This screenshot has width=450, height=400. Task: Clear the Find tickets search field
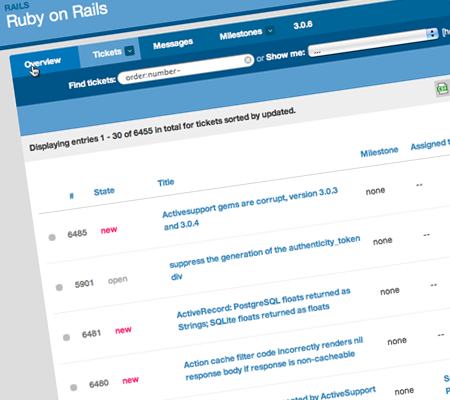coord(248,60)
